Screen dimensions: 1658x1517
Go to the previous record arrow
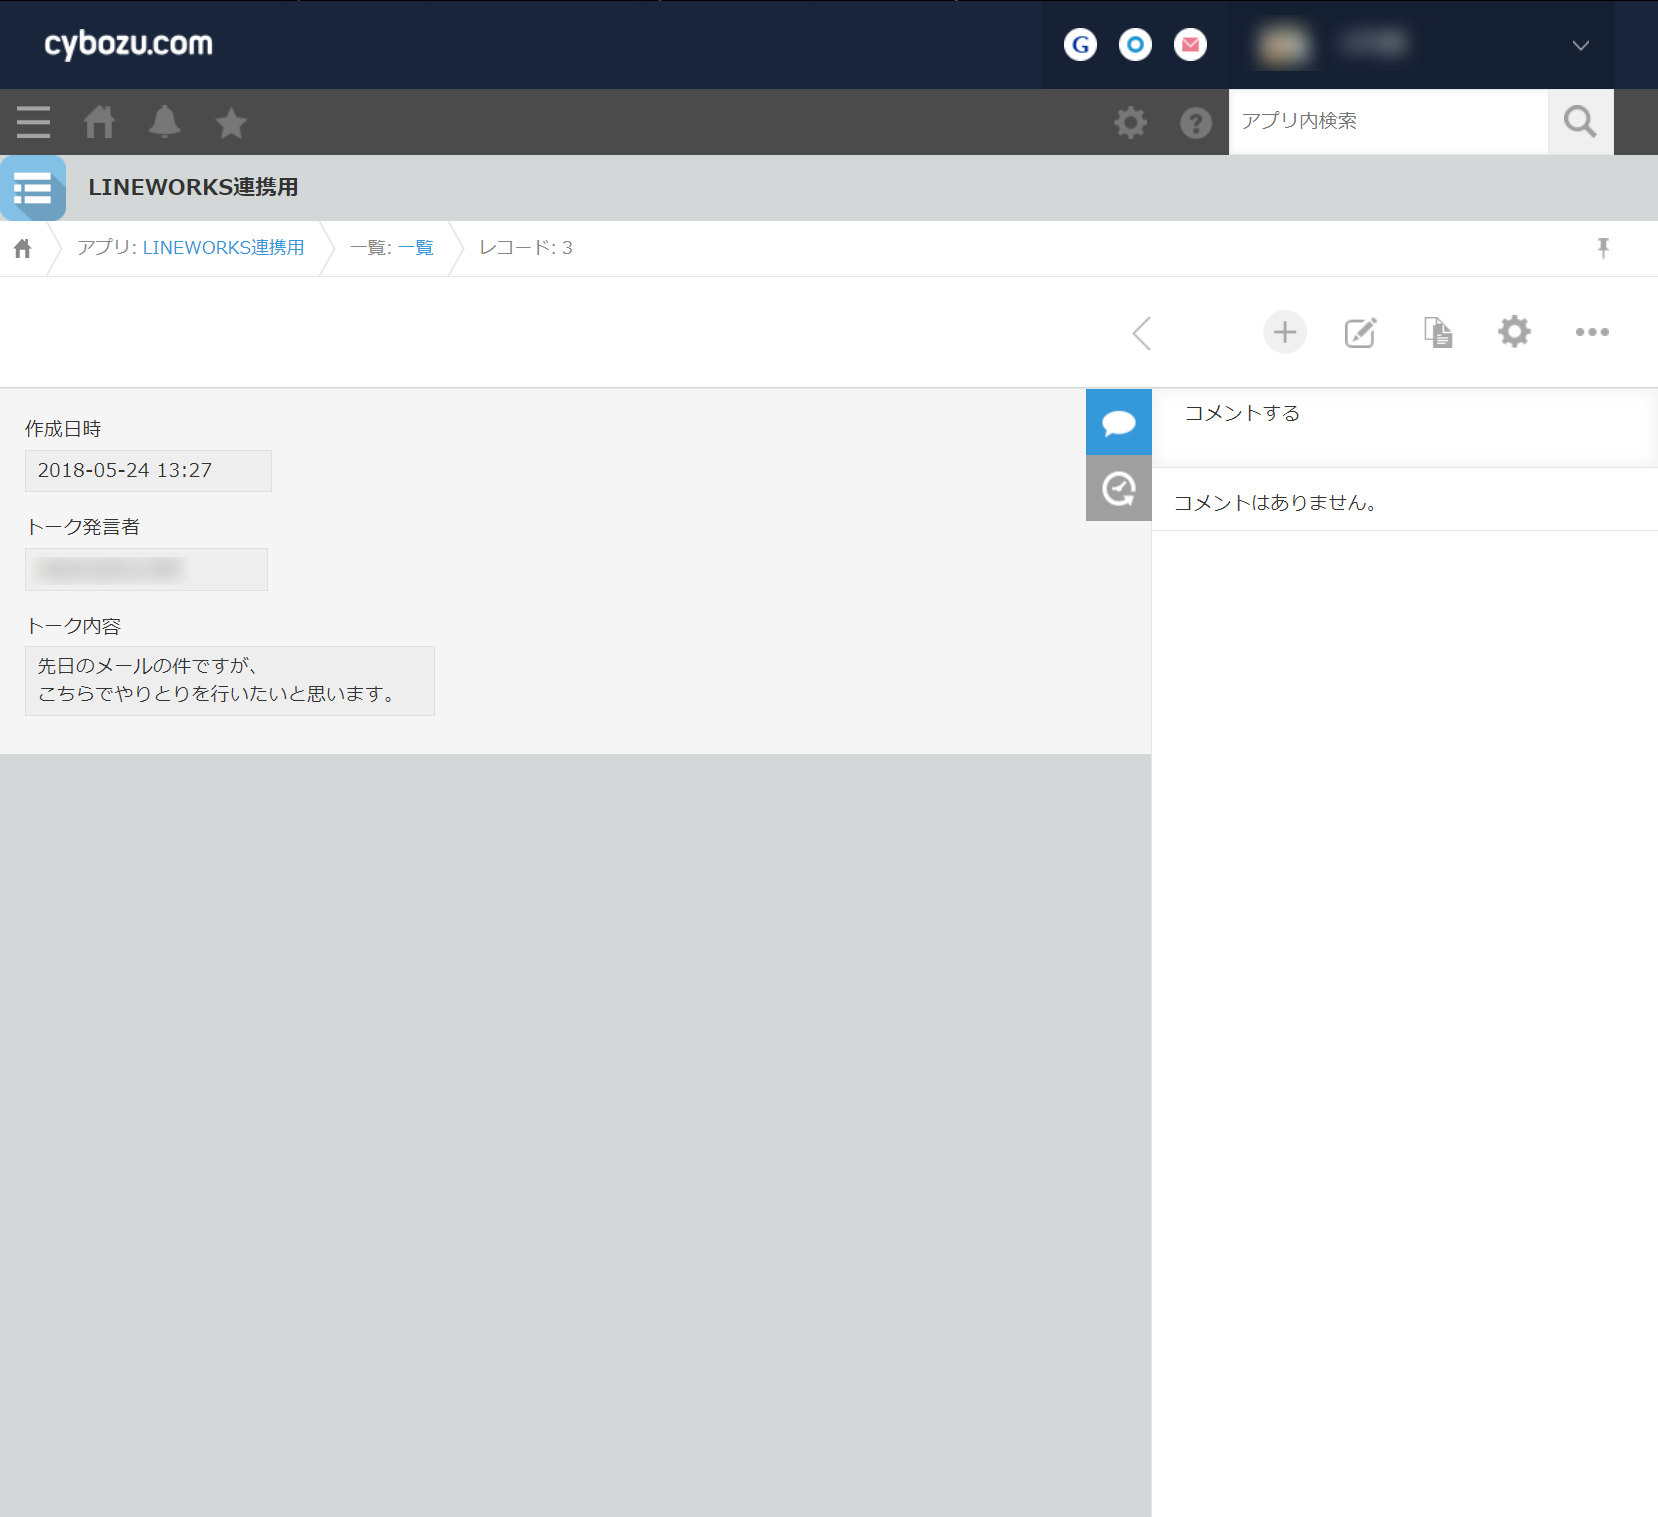click(x=1142, y=333)
